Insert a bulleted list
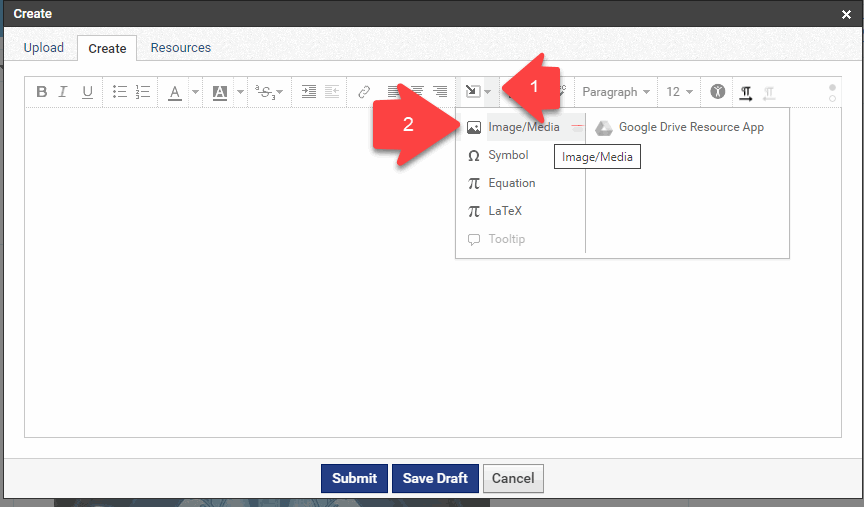This screenshot has height=507, width=864. (x=120, y=92)
